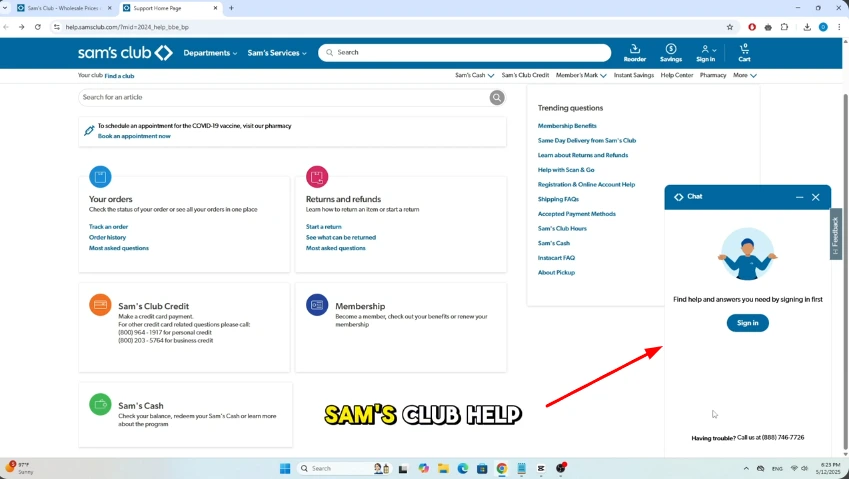Go forward with browser arrow
The image size is (849, 479).
(21, 27)
